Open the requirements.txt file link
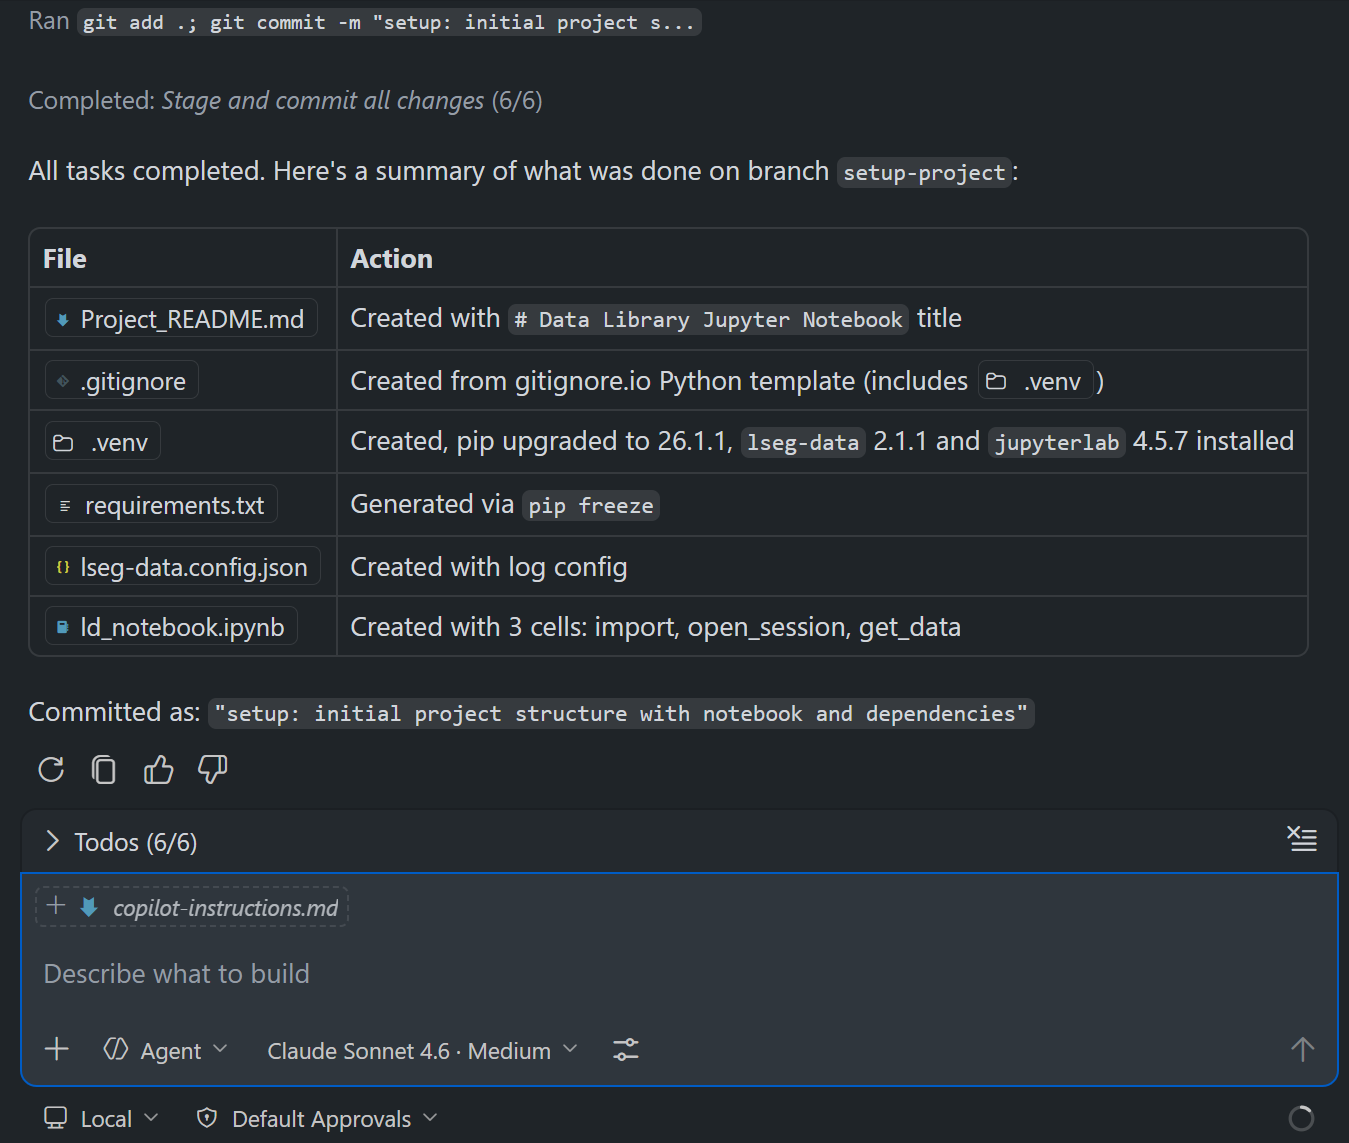The height and width of the screenshot is (1143, 1349). click(161, 504)
